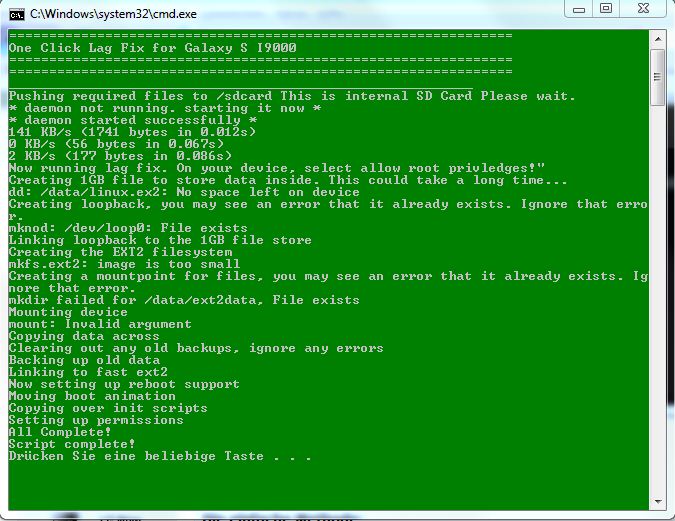Click the error 'mount: Invalid argument'
675x521 pixels.
(x=100, y=324)
